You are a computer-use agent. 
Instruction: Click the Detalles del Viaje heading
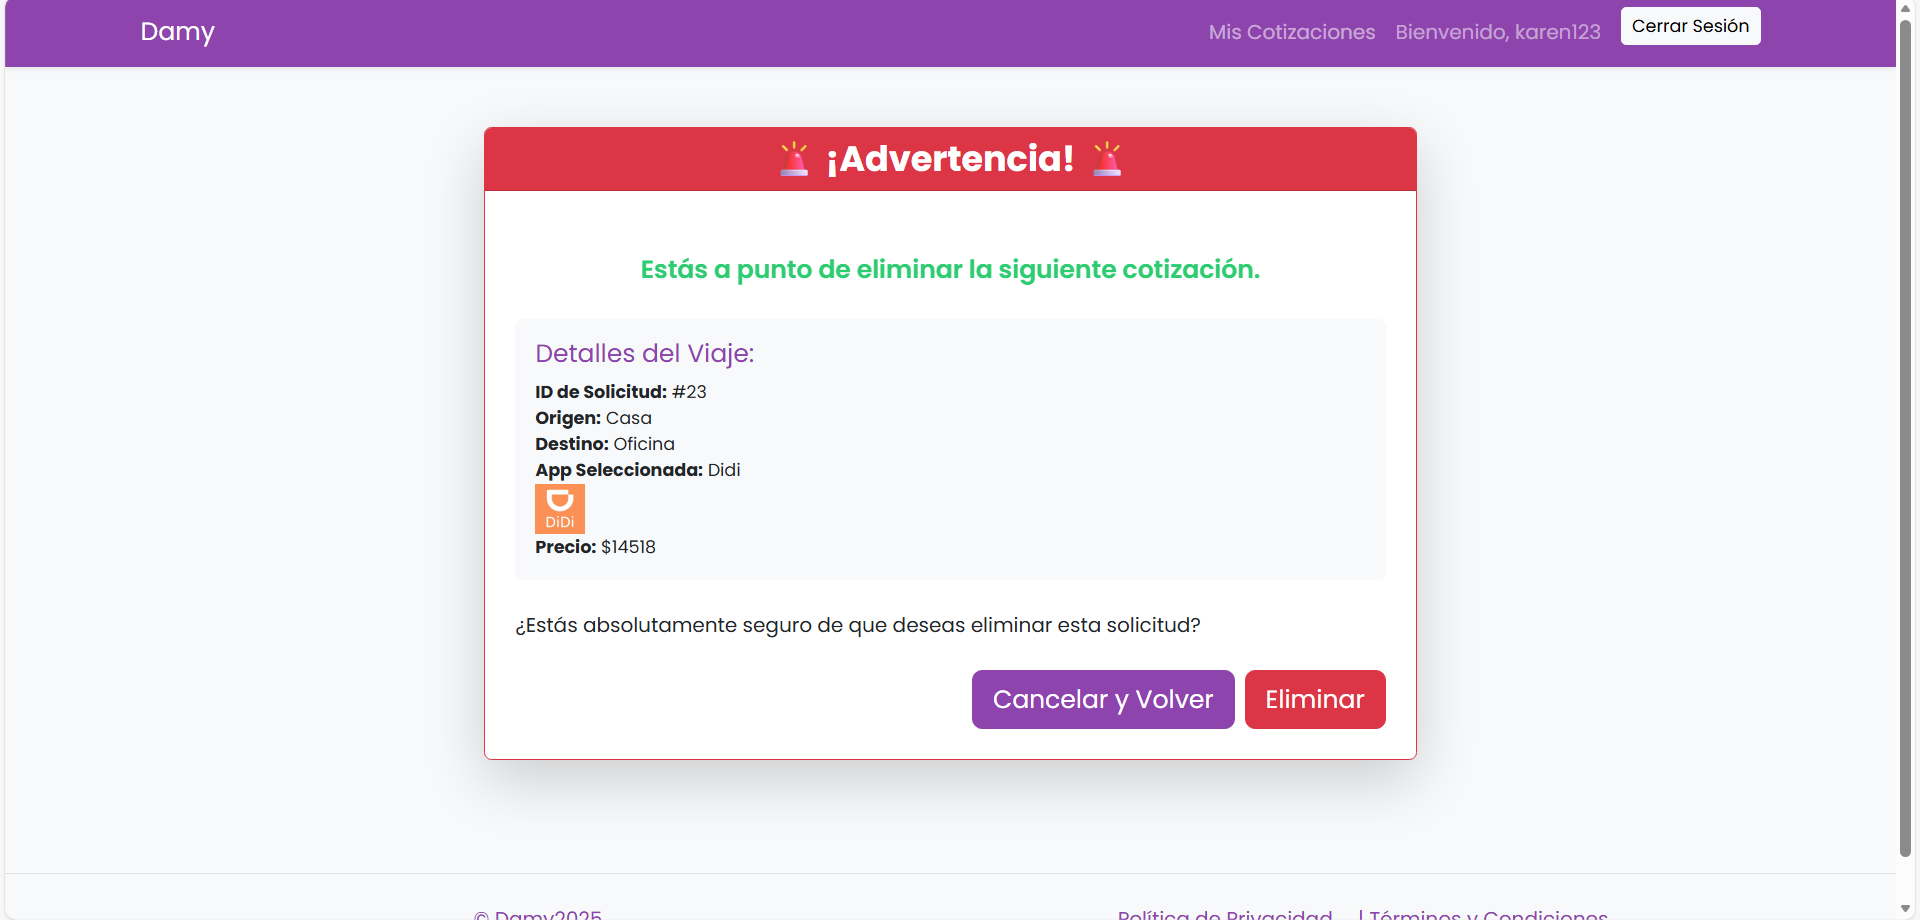(x=644, y=353)
